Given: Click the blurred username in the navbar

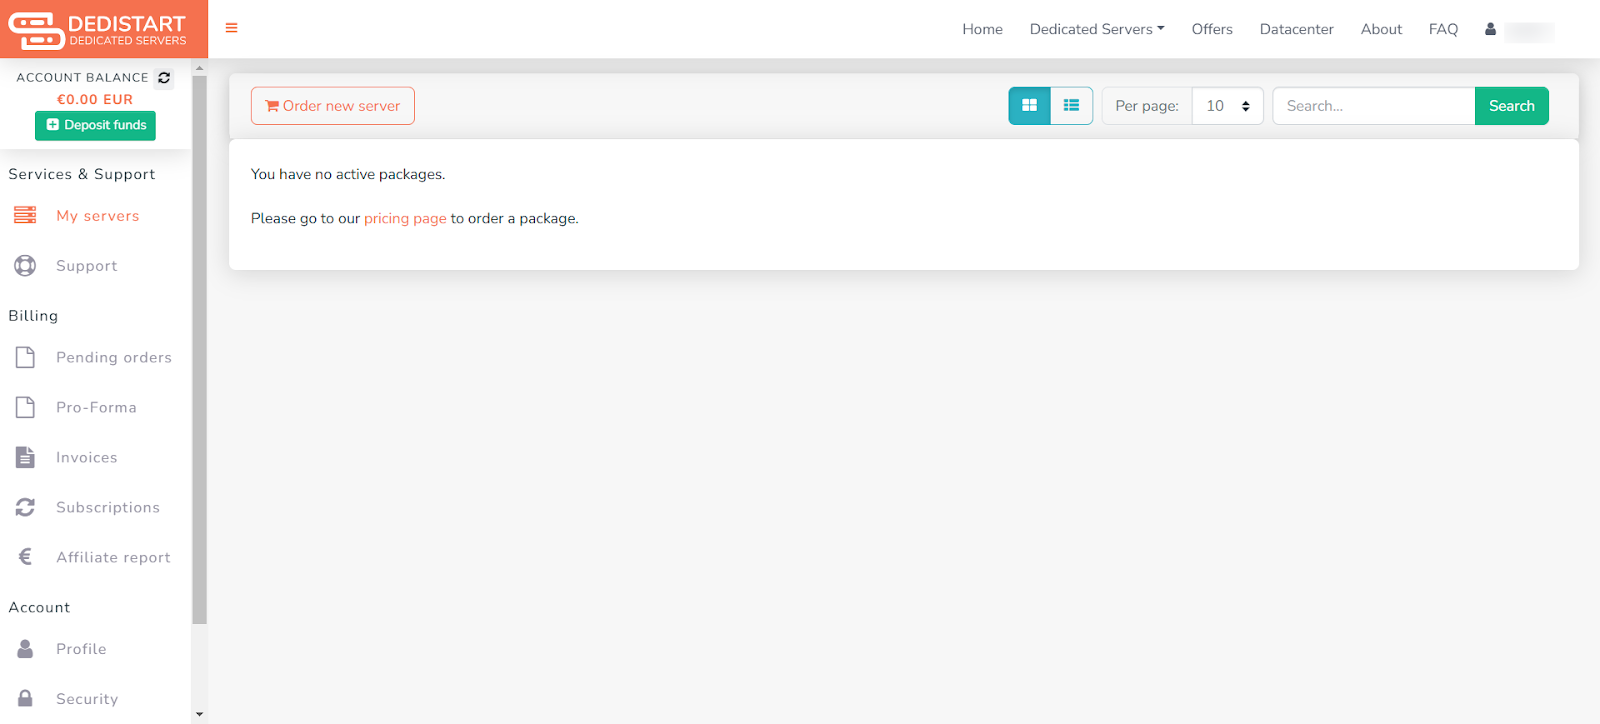Looking at the screenshot, I should 1529,31.
